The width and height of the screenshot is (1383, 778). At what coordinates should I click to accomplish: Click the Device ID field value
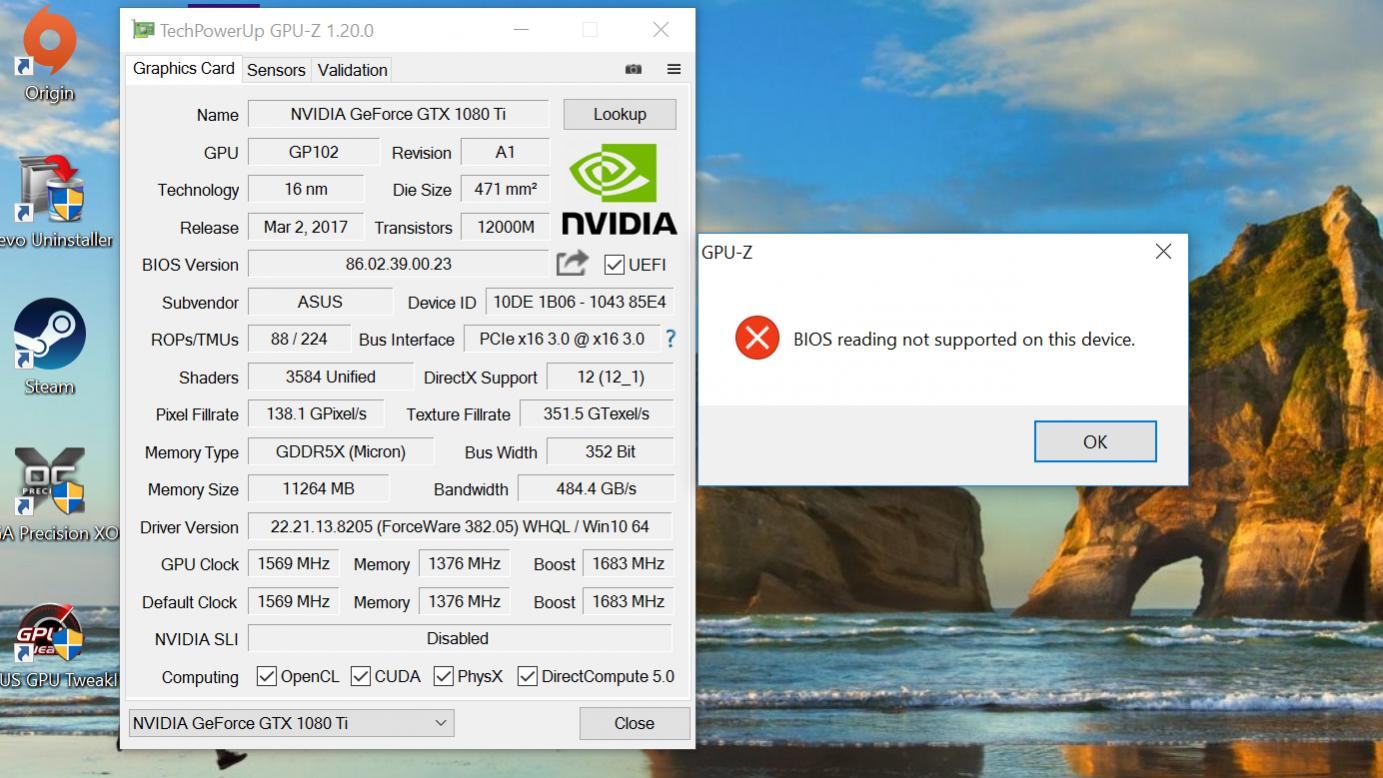point(579,302)
